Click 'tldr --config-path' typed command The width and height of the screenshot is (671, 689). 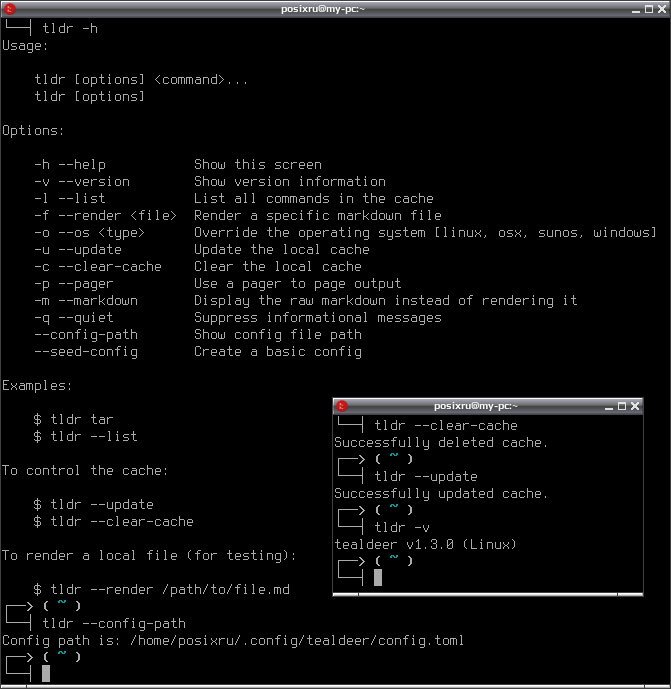coord(114,624)
